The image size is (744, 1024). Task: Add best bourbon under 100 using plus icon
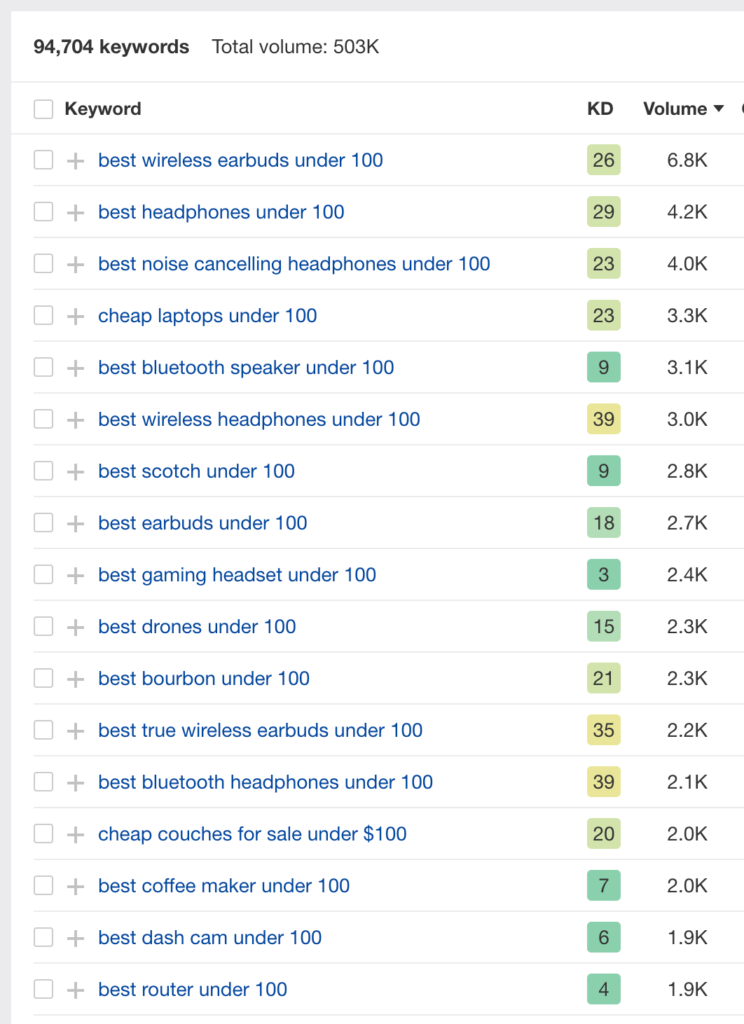[76, 679]
